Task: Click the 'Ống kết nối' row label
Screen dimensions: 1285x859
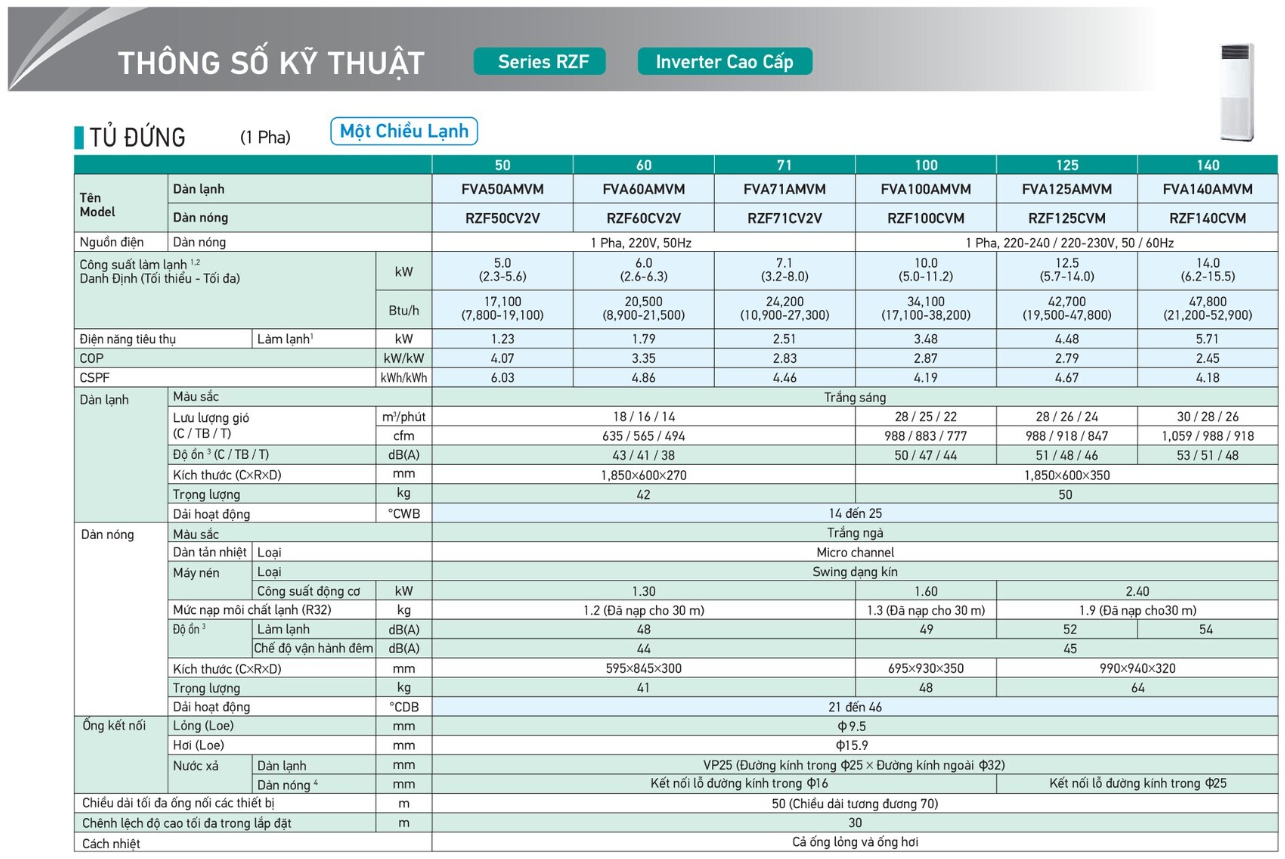Action: (114, 726)
